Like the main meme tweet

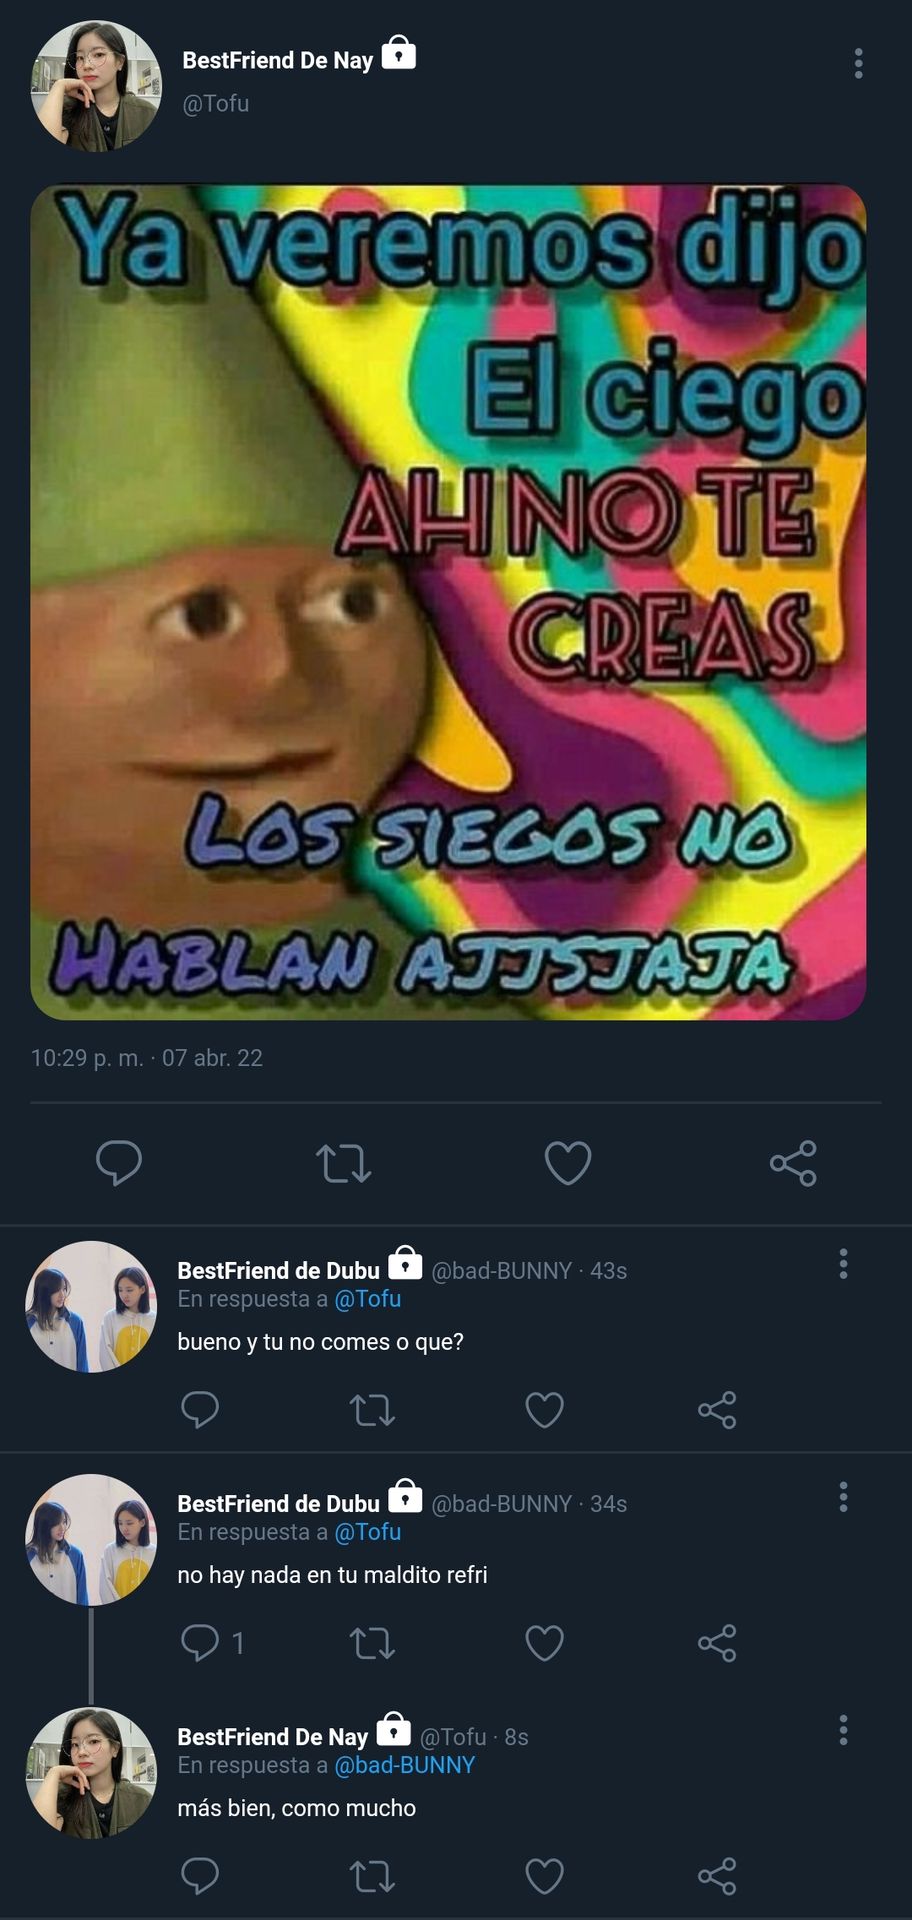[568, 1163]
